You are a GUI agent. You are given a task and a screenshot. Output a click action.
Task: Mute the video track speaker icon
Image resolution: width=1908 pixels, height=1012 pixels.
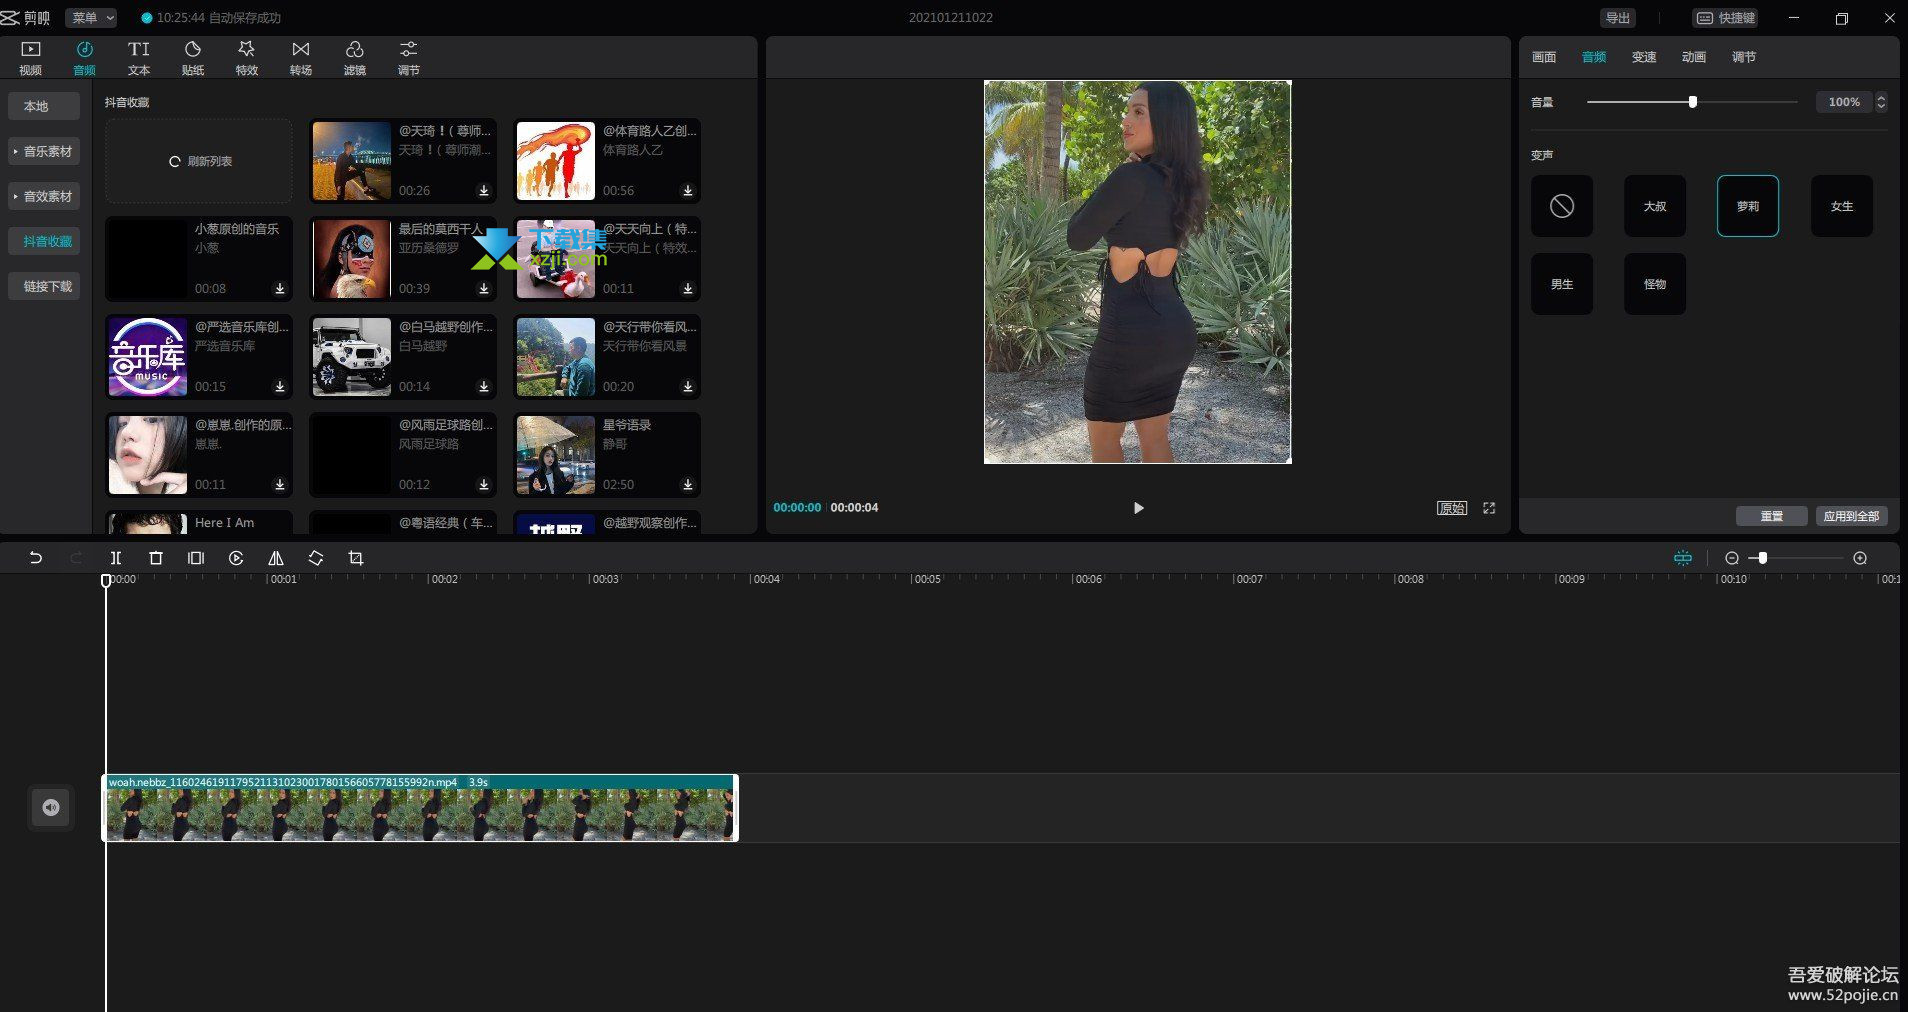(x=51, y=808)
